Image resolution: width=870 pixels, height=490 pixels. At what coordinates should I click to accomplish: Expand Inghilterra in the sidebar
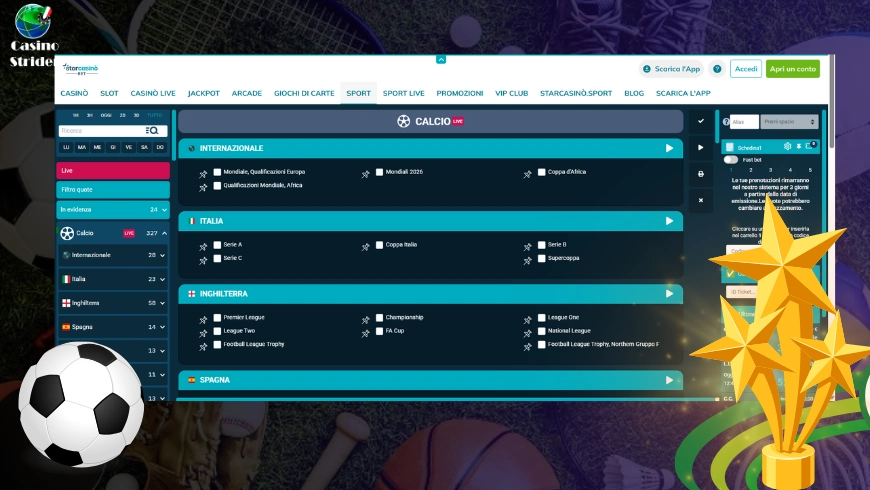[x=162, y=303]
